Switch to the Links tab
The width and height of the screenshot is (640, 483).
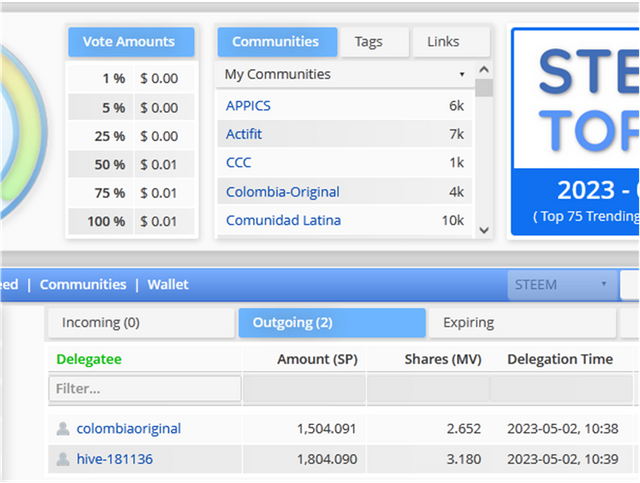point(451,42)
